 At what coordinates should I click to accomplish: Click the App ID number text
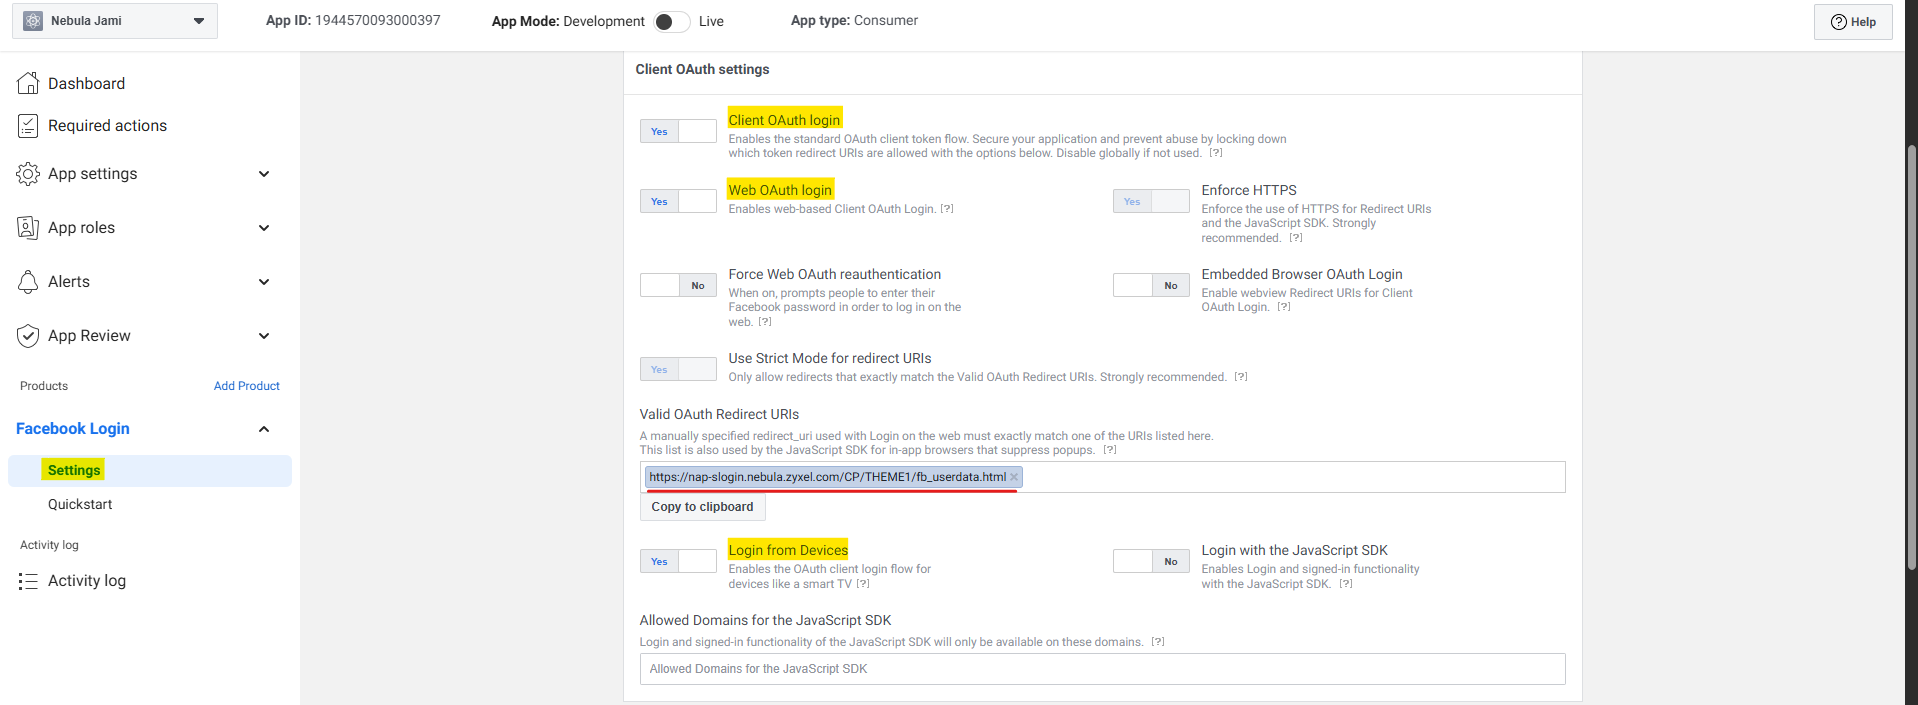click(378, 20)
